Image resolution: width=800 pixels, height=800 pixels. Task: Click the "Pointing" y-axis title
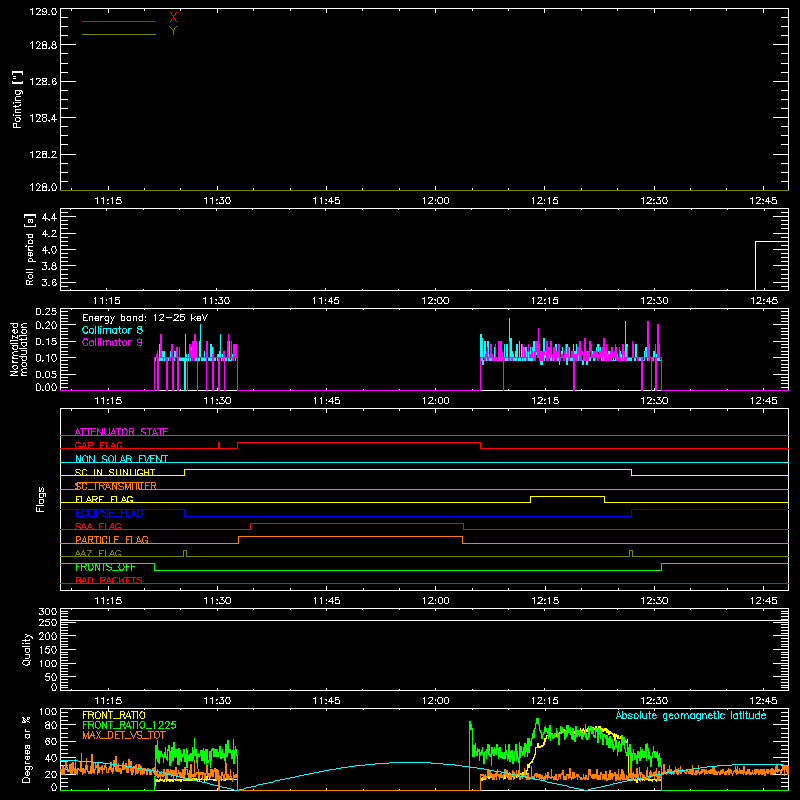click(18, 99)
